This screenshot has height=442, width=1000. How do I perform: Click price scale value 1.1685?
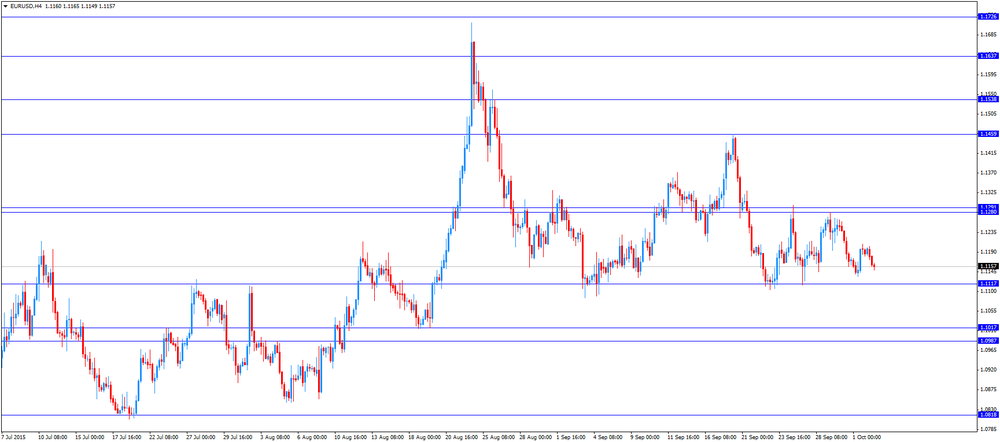[x=988, y=35]
